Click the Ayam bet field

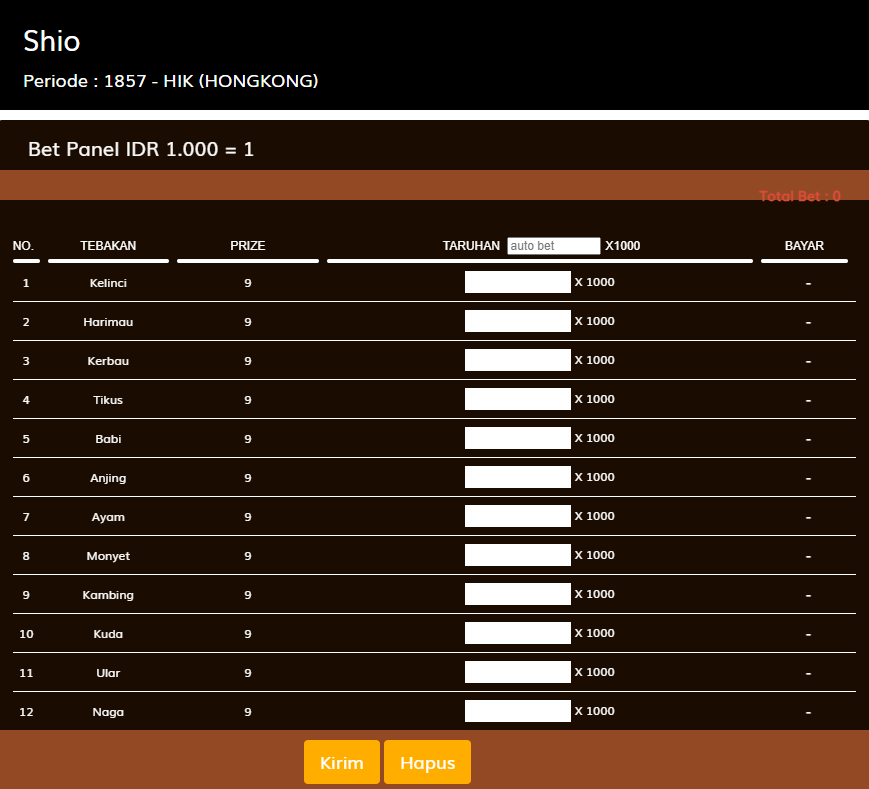tap(517, 516)
